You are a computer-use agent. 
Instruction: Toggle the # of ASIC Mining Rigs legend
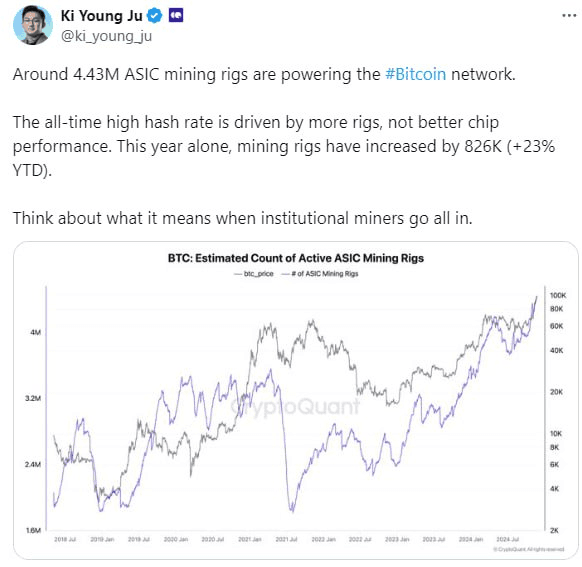coord(320,274)
